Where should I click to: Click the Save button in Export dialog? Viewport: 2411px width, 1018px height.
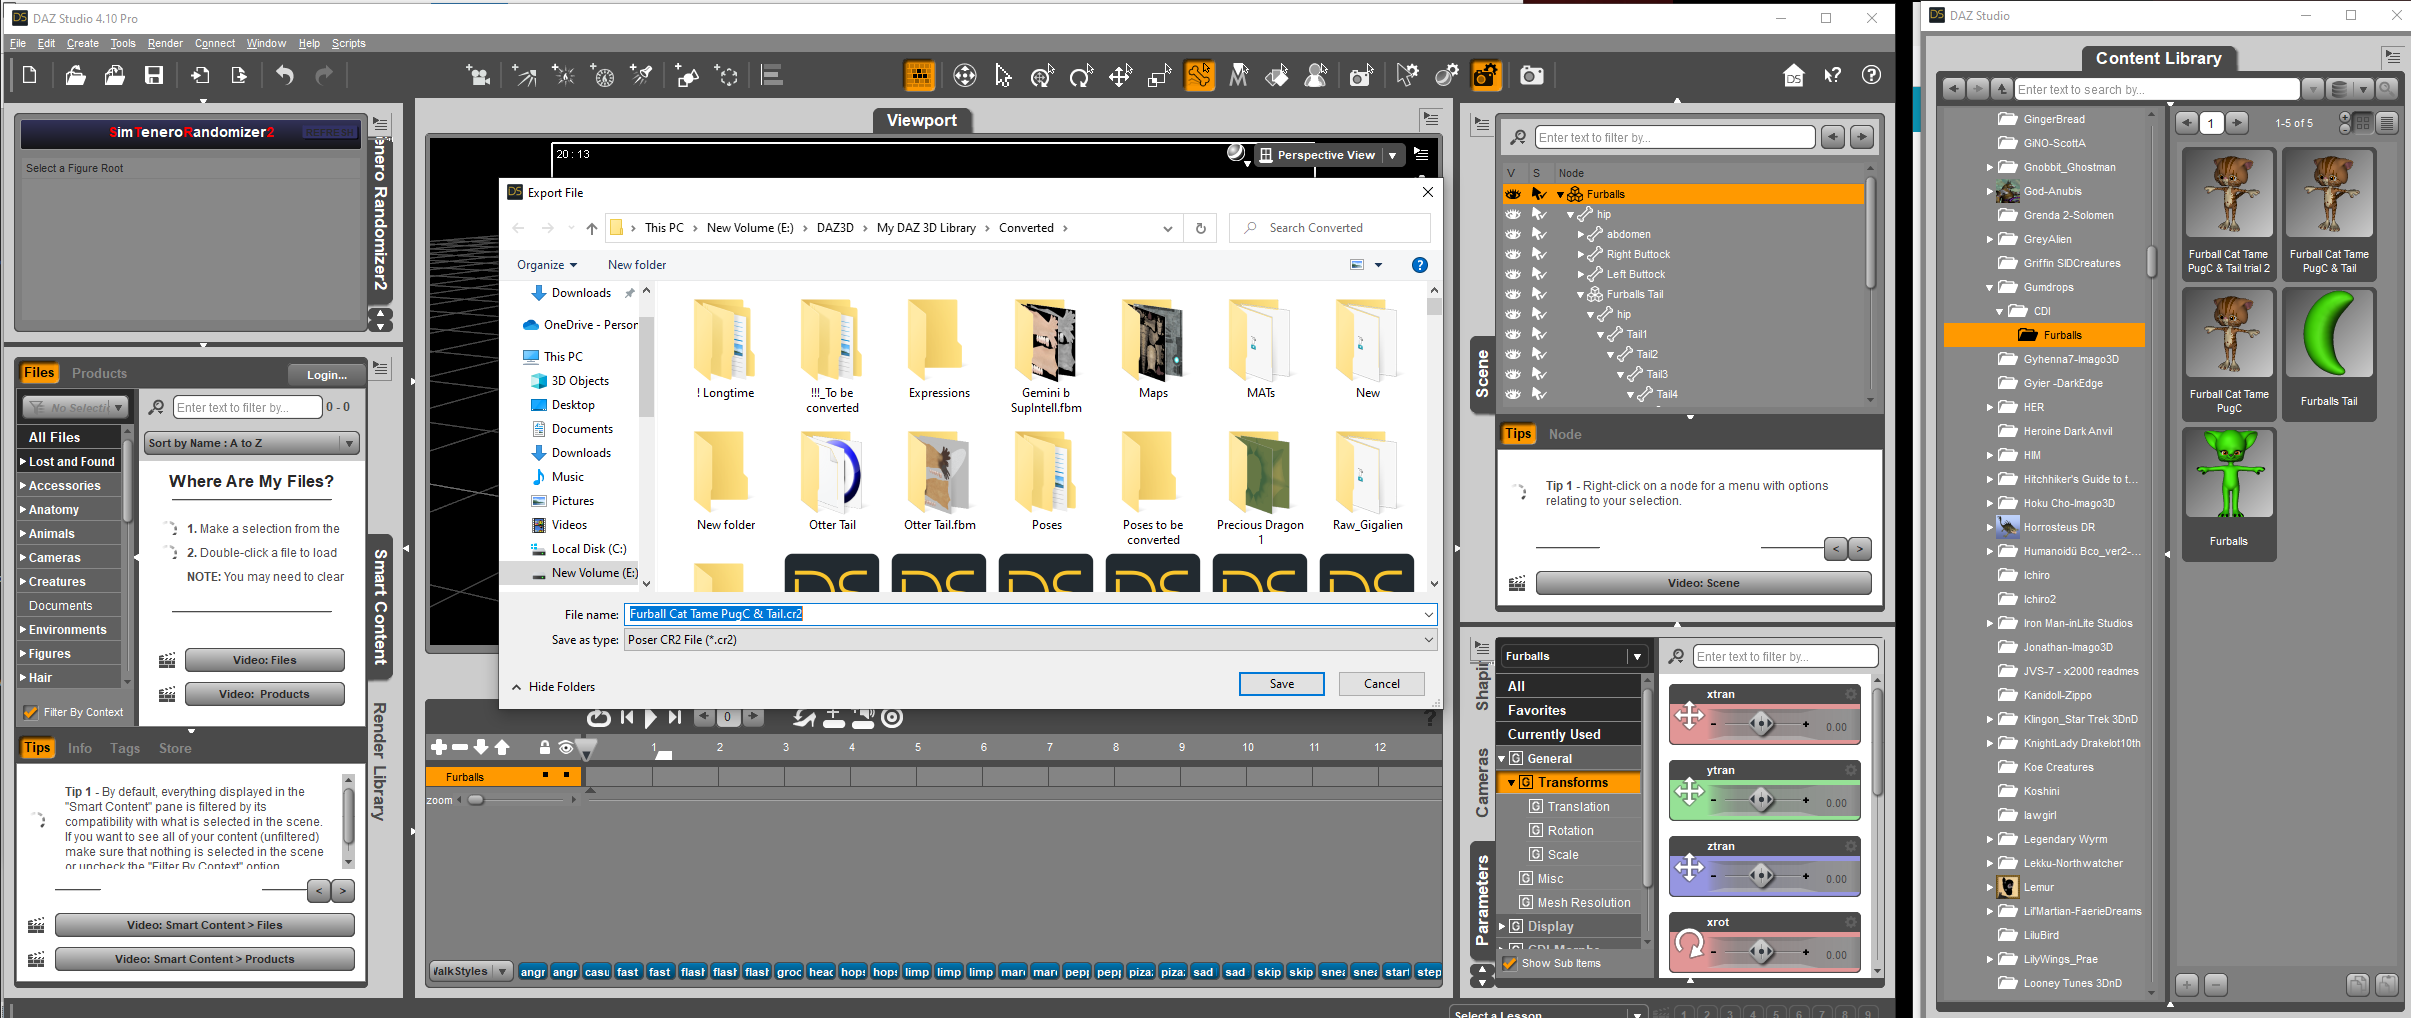[x=1281, y=684]
